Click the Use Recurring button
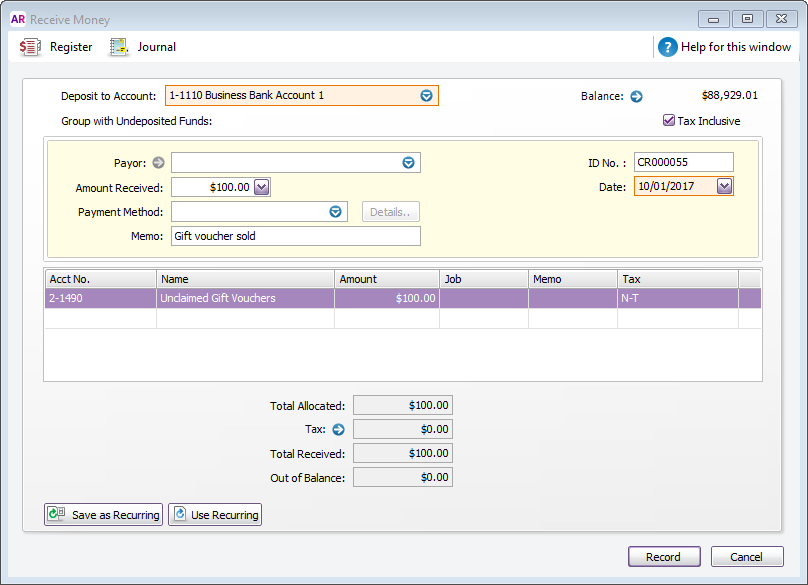 215,515
